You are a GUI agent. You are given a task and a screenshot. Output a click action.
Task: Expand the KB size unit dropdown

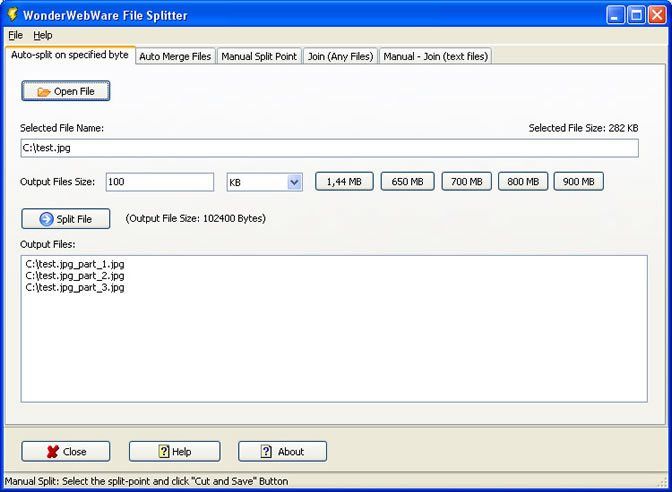294,182
